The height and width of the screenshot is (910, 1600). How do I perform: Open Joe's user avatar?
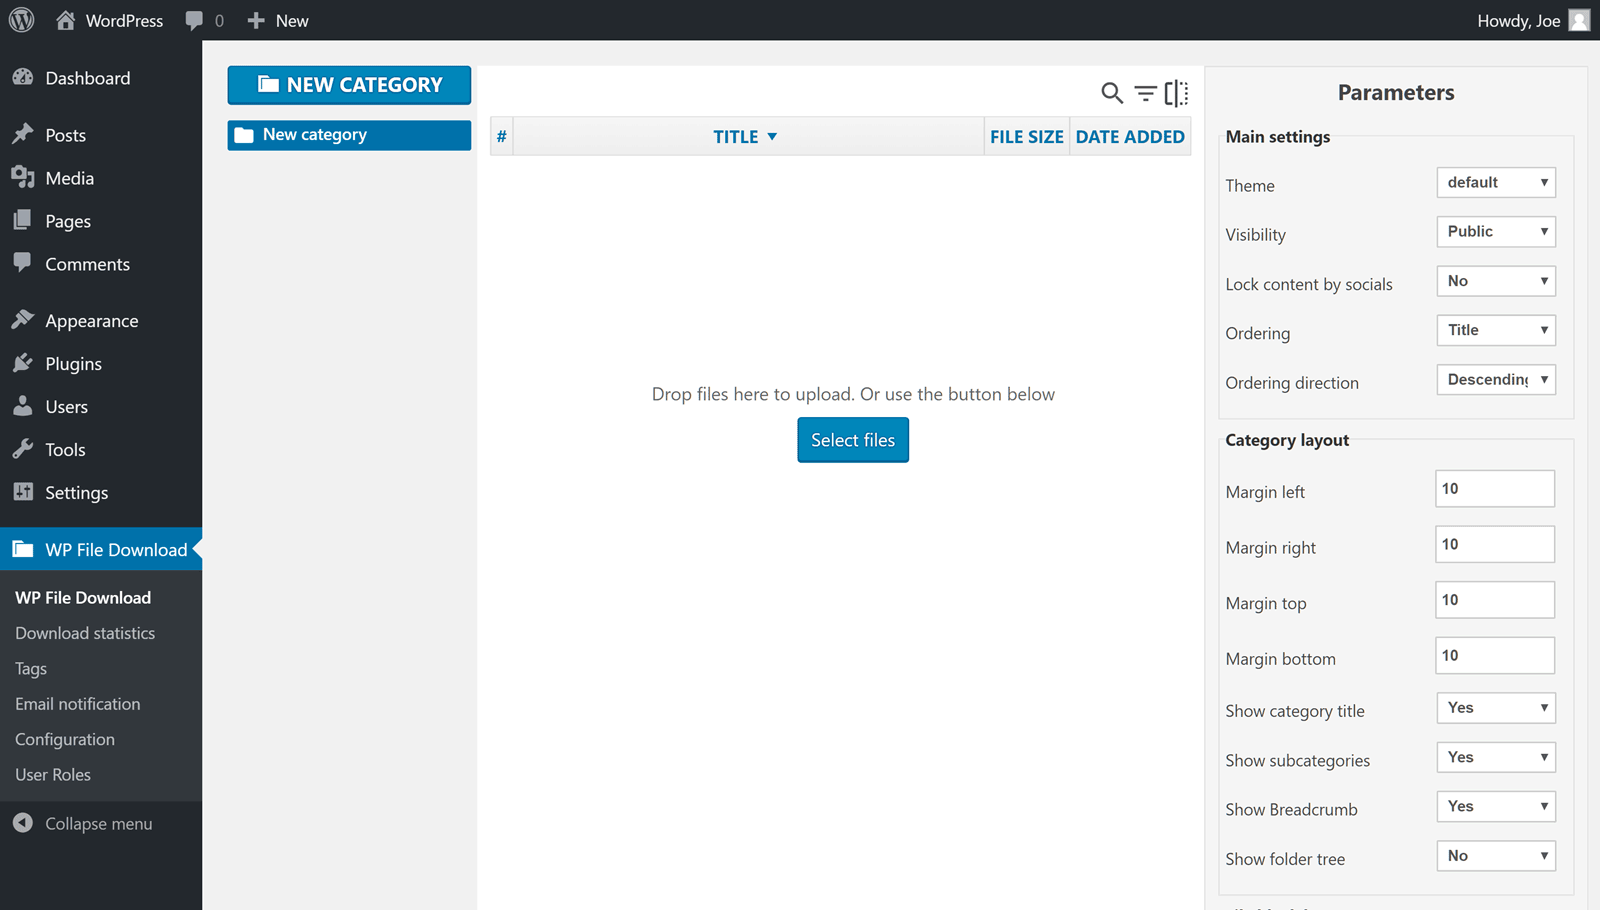pos(1579,20)
